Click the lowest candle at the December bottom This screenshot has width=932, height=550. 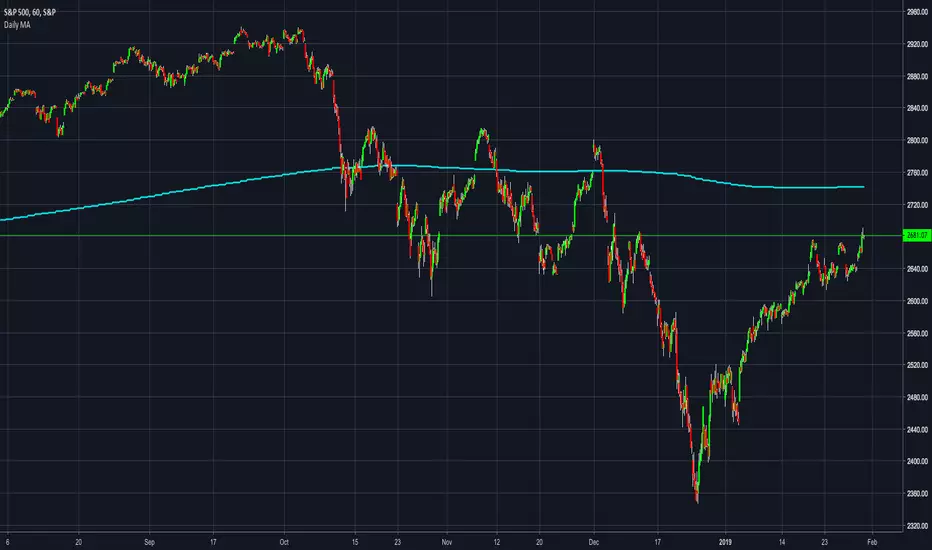(x=696, y=497)
